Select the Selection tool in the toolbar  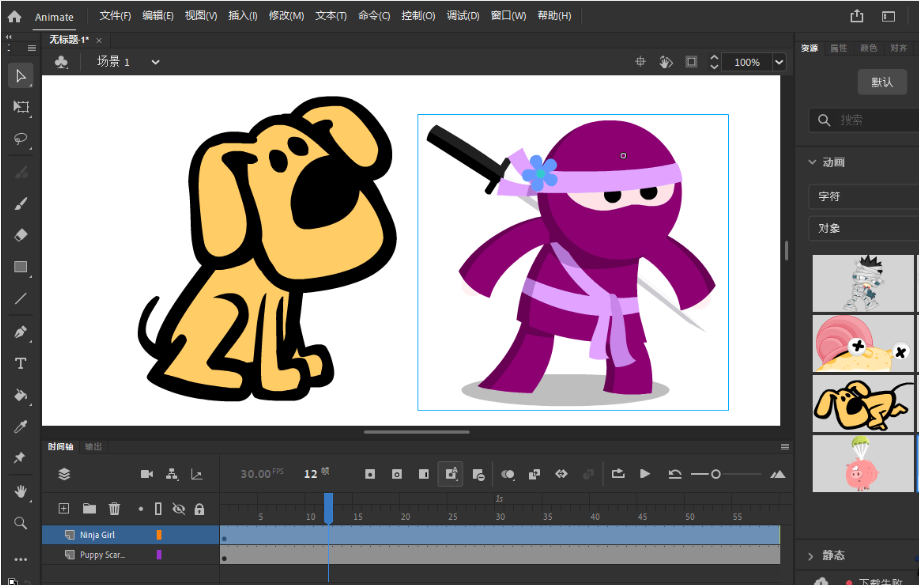coord(20,75)
